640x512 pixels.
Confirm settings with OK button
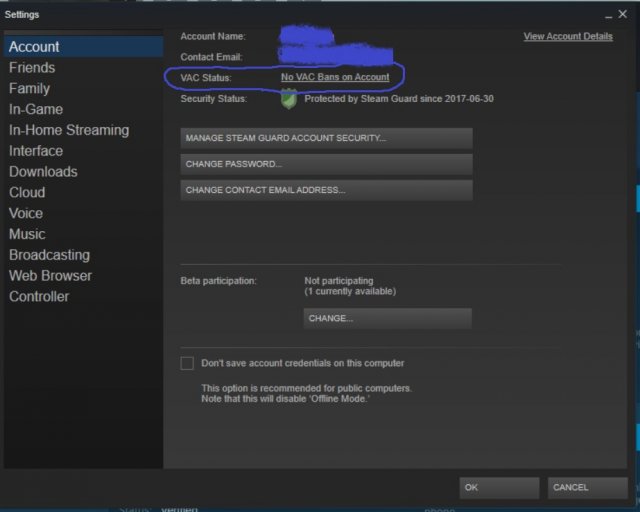coord(499,488)
